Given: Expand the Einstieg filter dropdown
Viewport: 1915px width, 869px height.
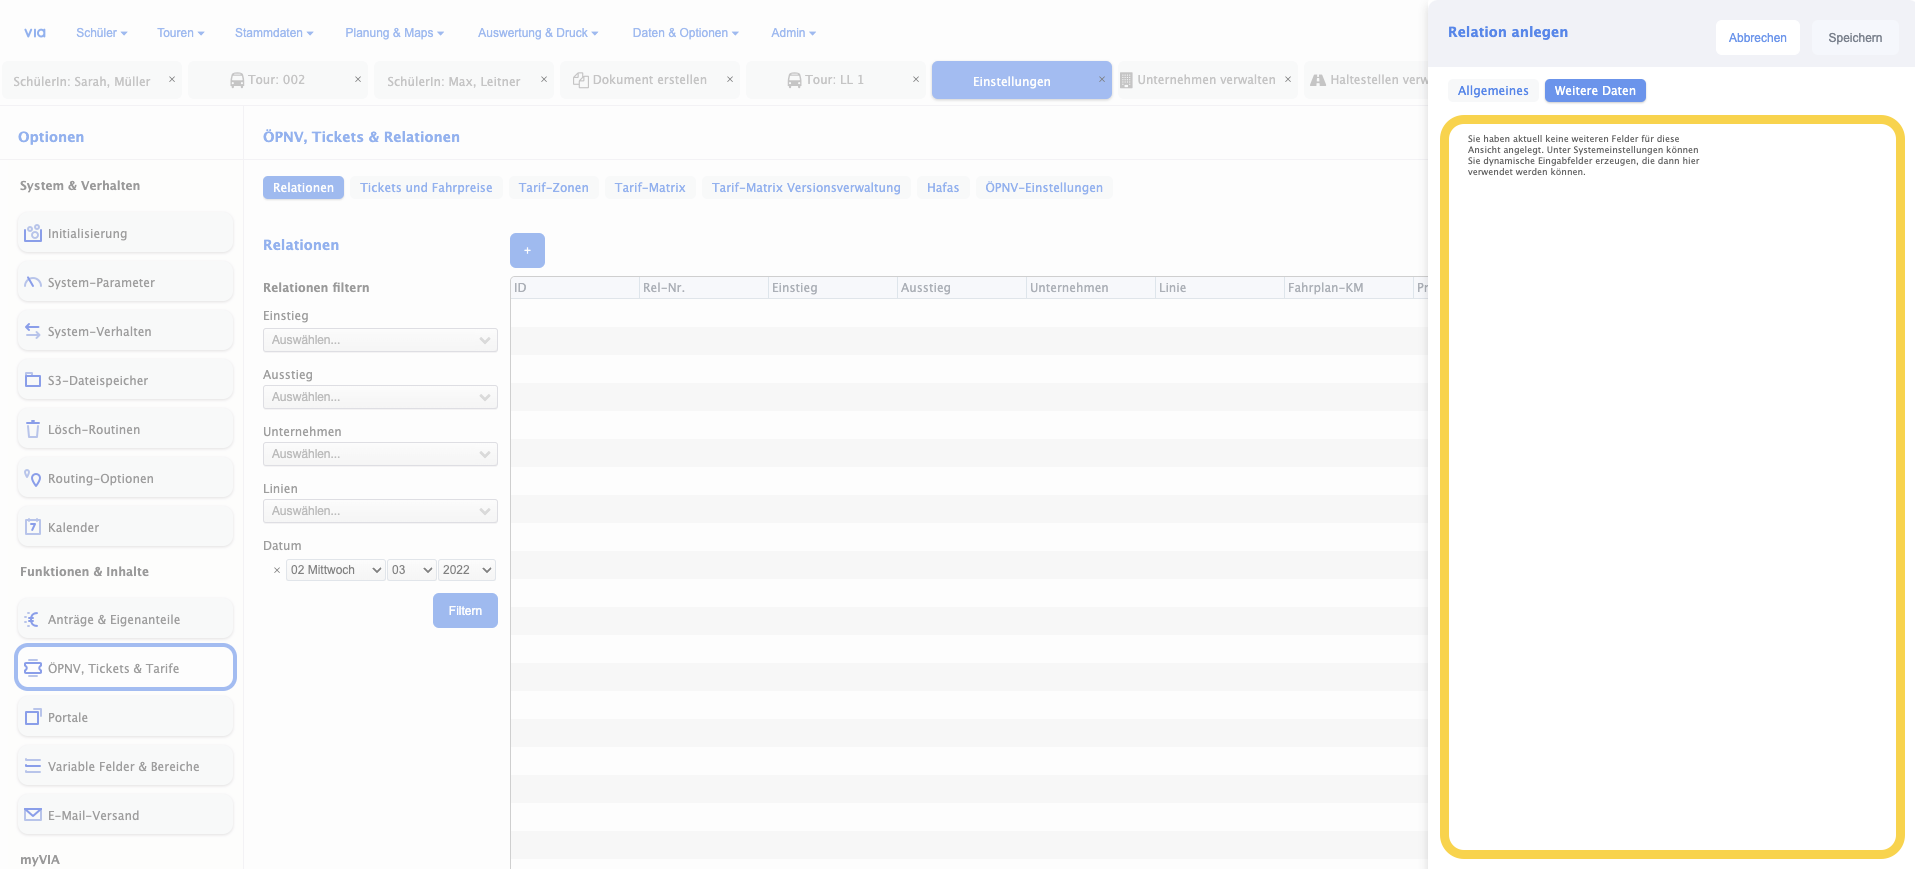Looking at the screenshot, I should [x=380, y=340].
